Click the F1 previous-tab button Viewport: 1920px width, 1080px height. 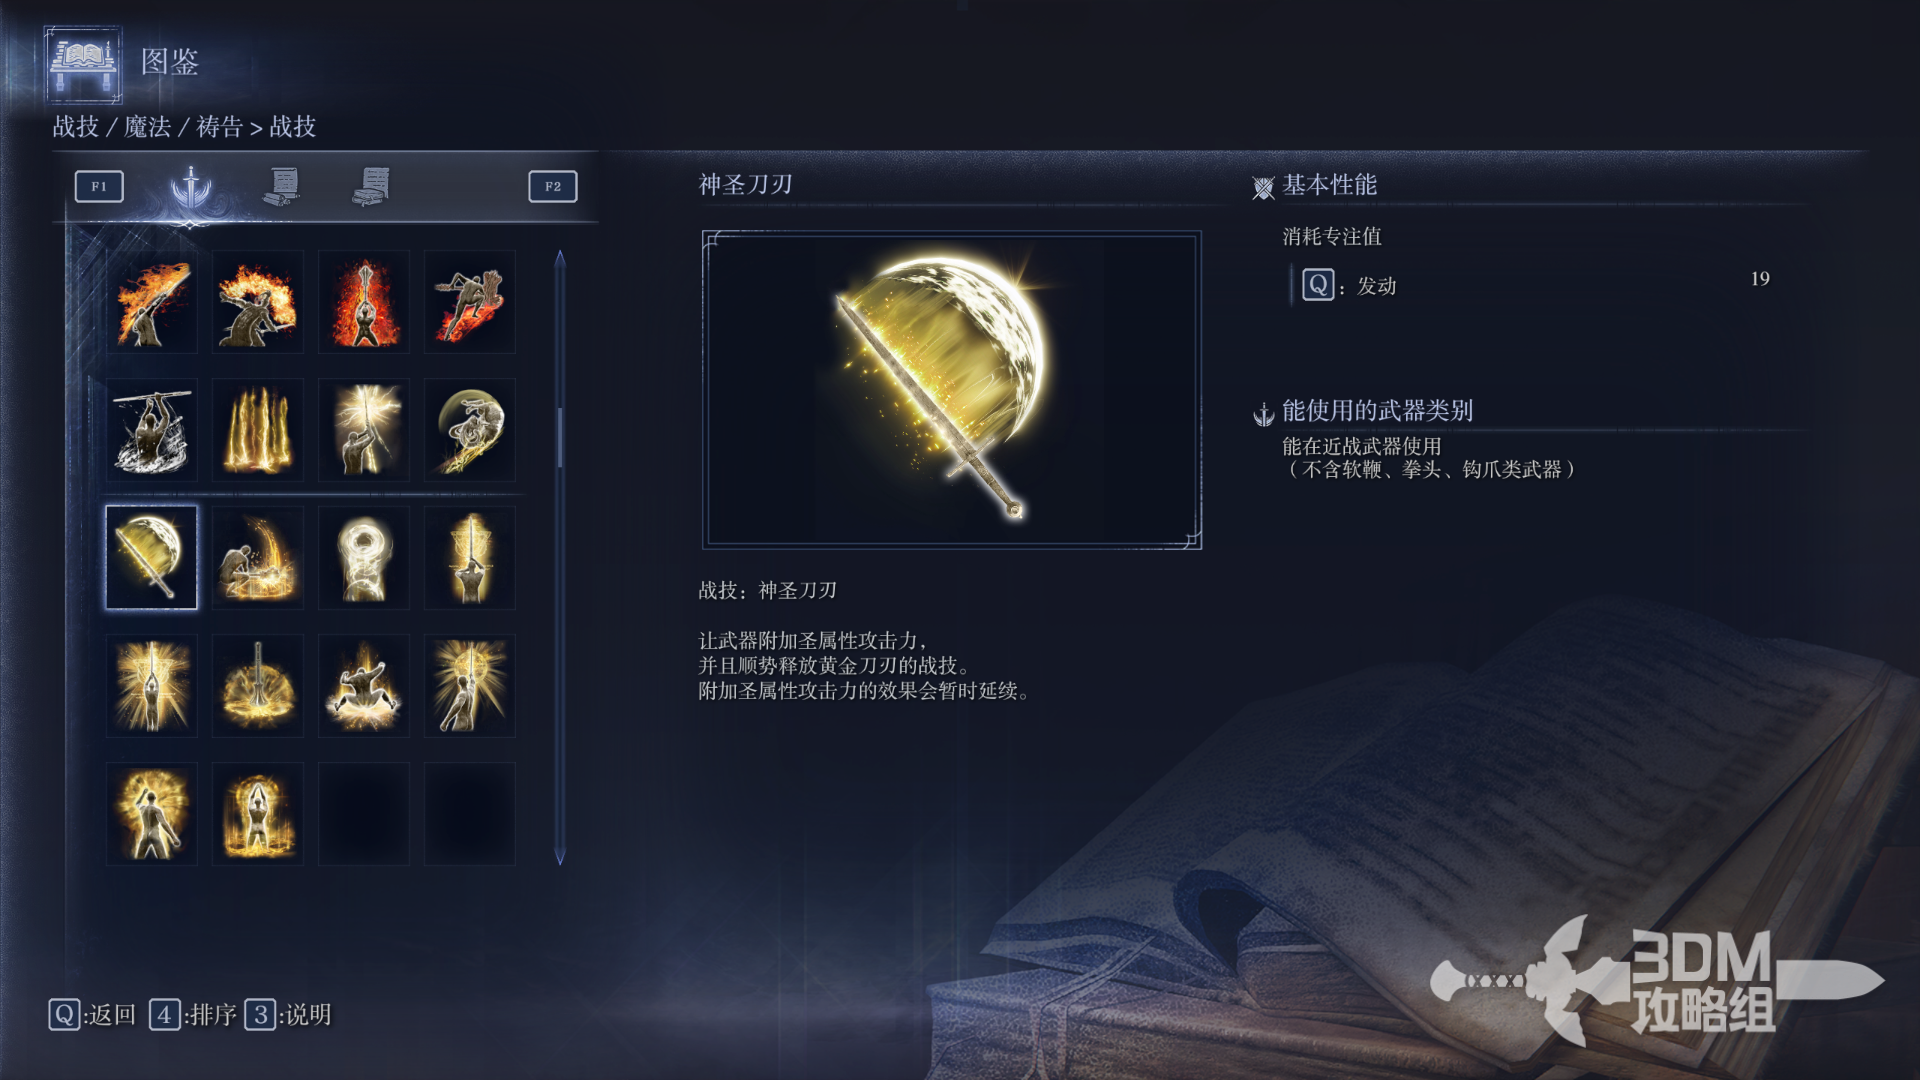tap(99, 186)
